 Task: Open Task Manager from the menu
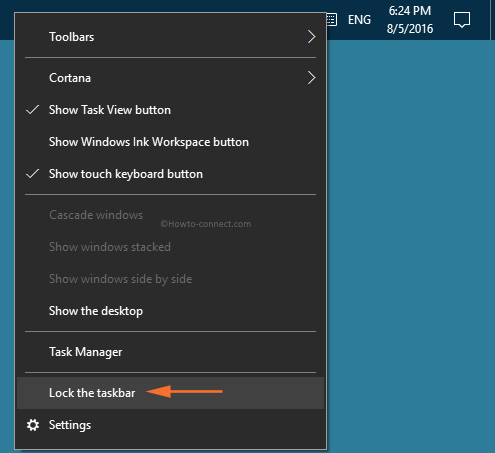pyautogui.click(x=170, y=352)
